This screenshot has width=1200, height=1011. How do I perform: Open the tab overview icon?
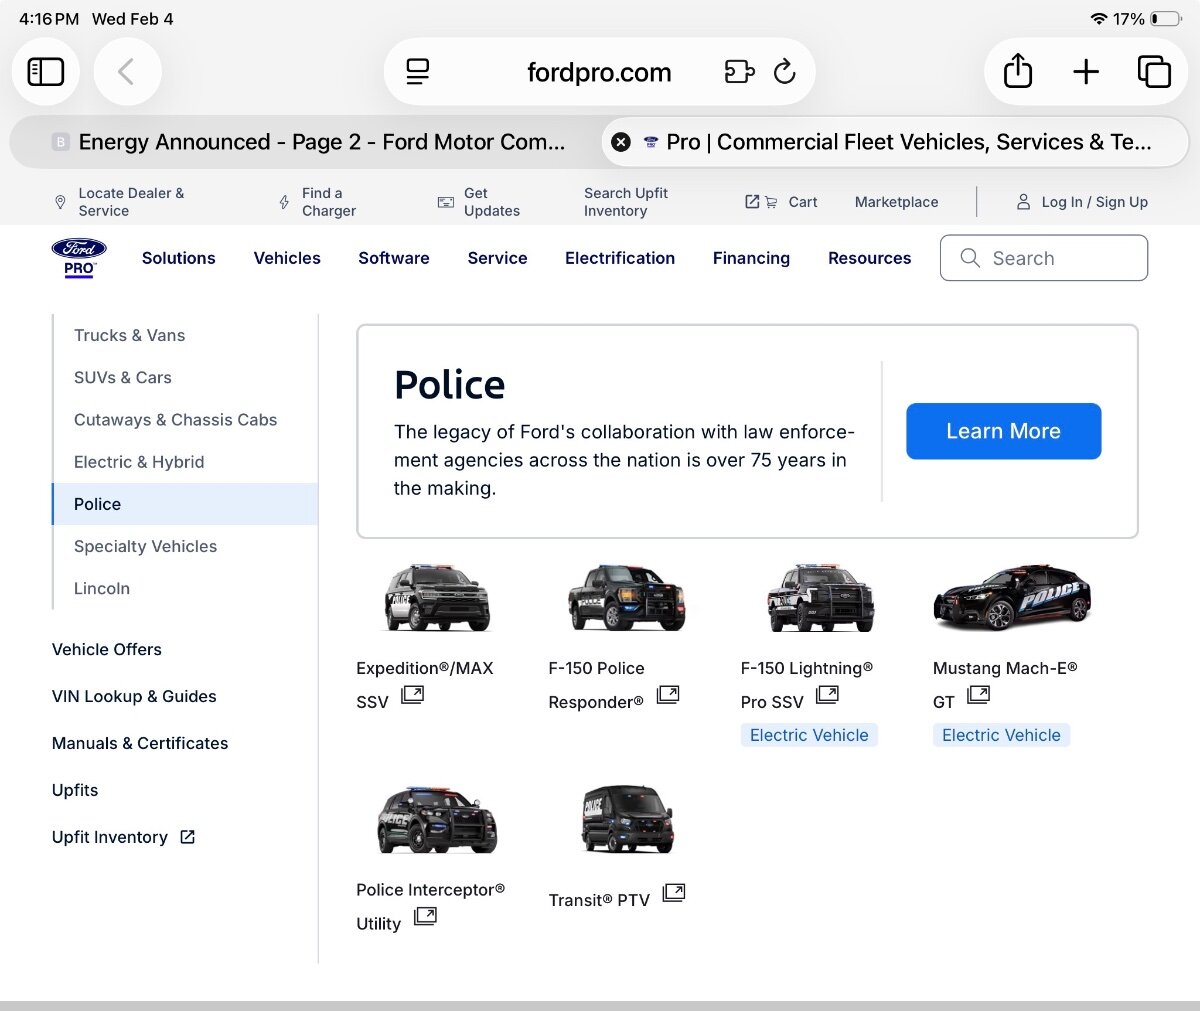point(1153,72)
